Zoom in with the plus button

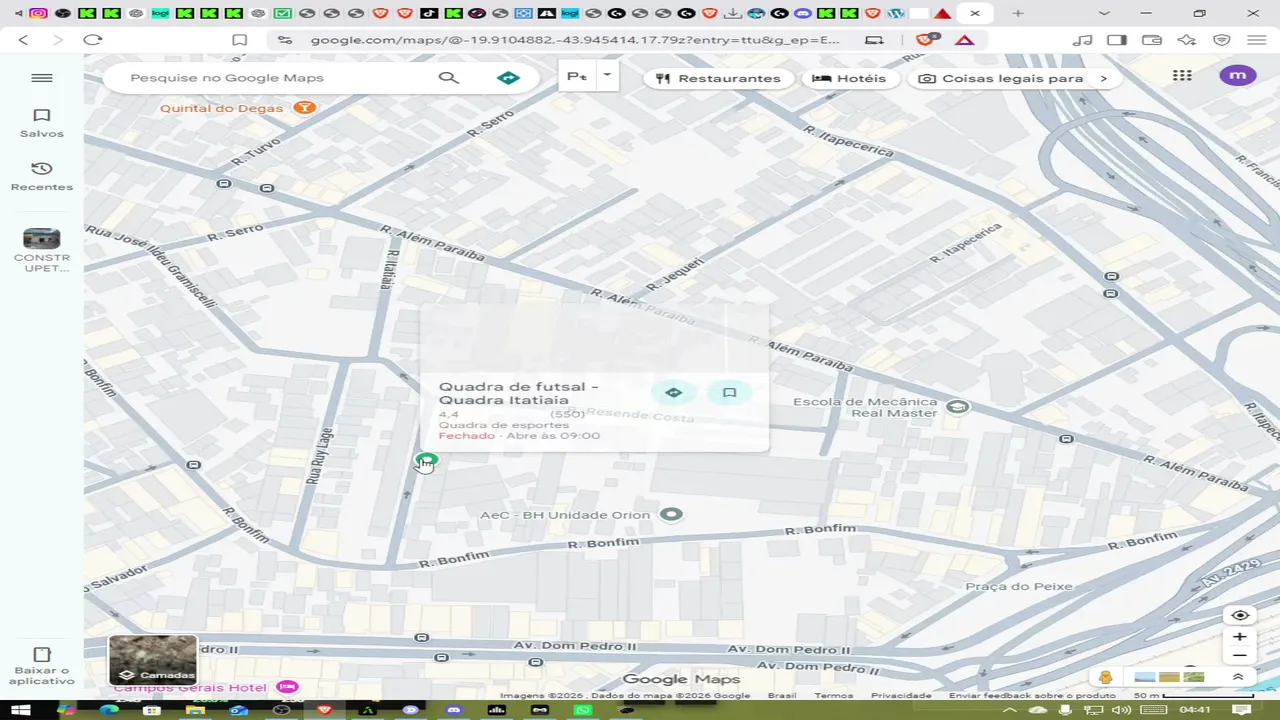pyautogui.click(x=1240, y=637)
